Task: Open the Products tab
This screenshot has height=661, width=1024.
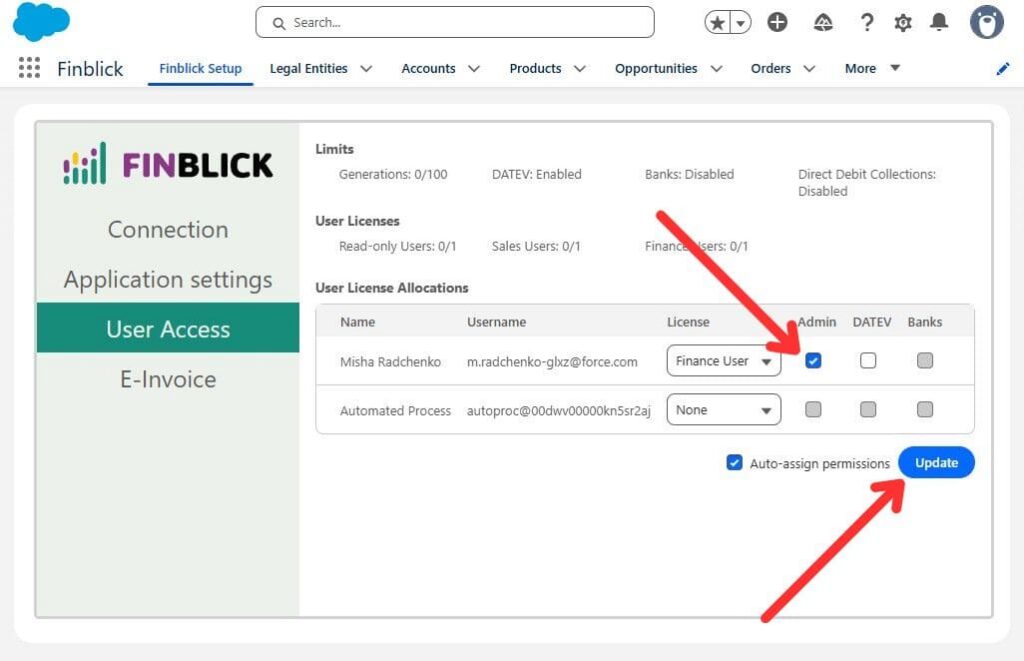Action: point(535,68)
